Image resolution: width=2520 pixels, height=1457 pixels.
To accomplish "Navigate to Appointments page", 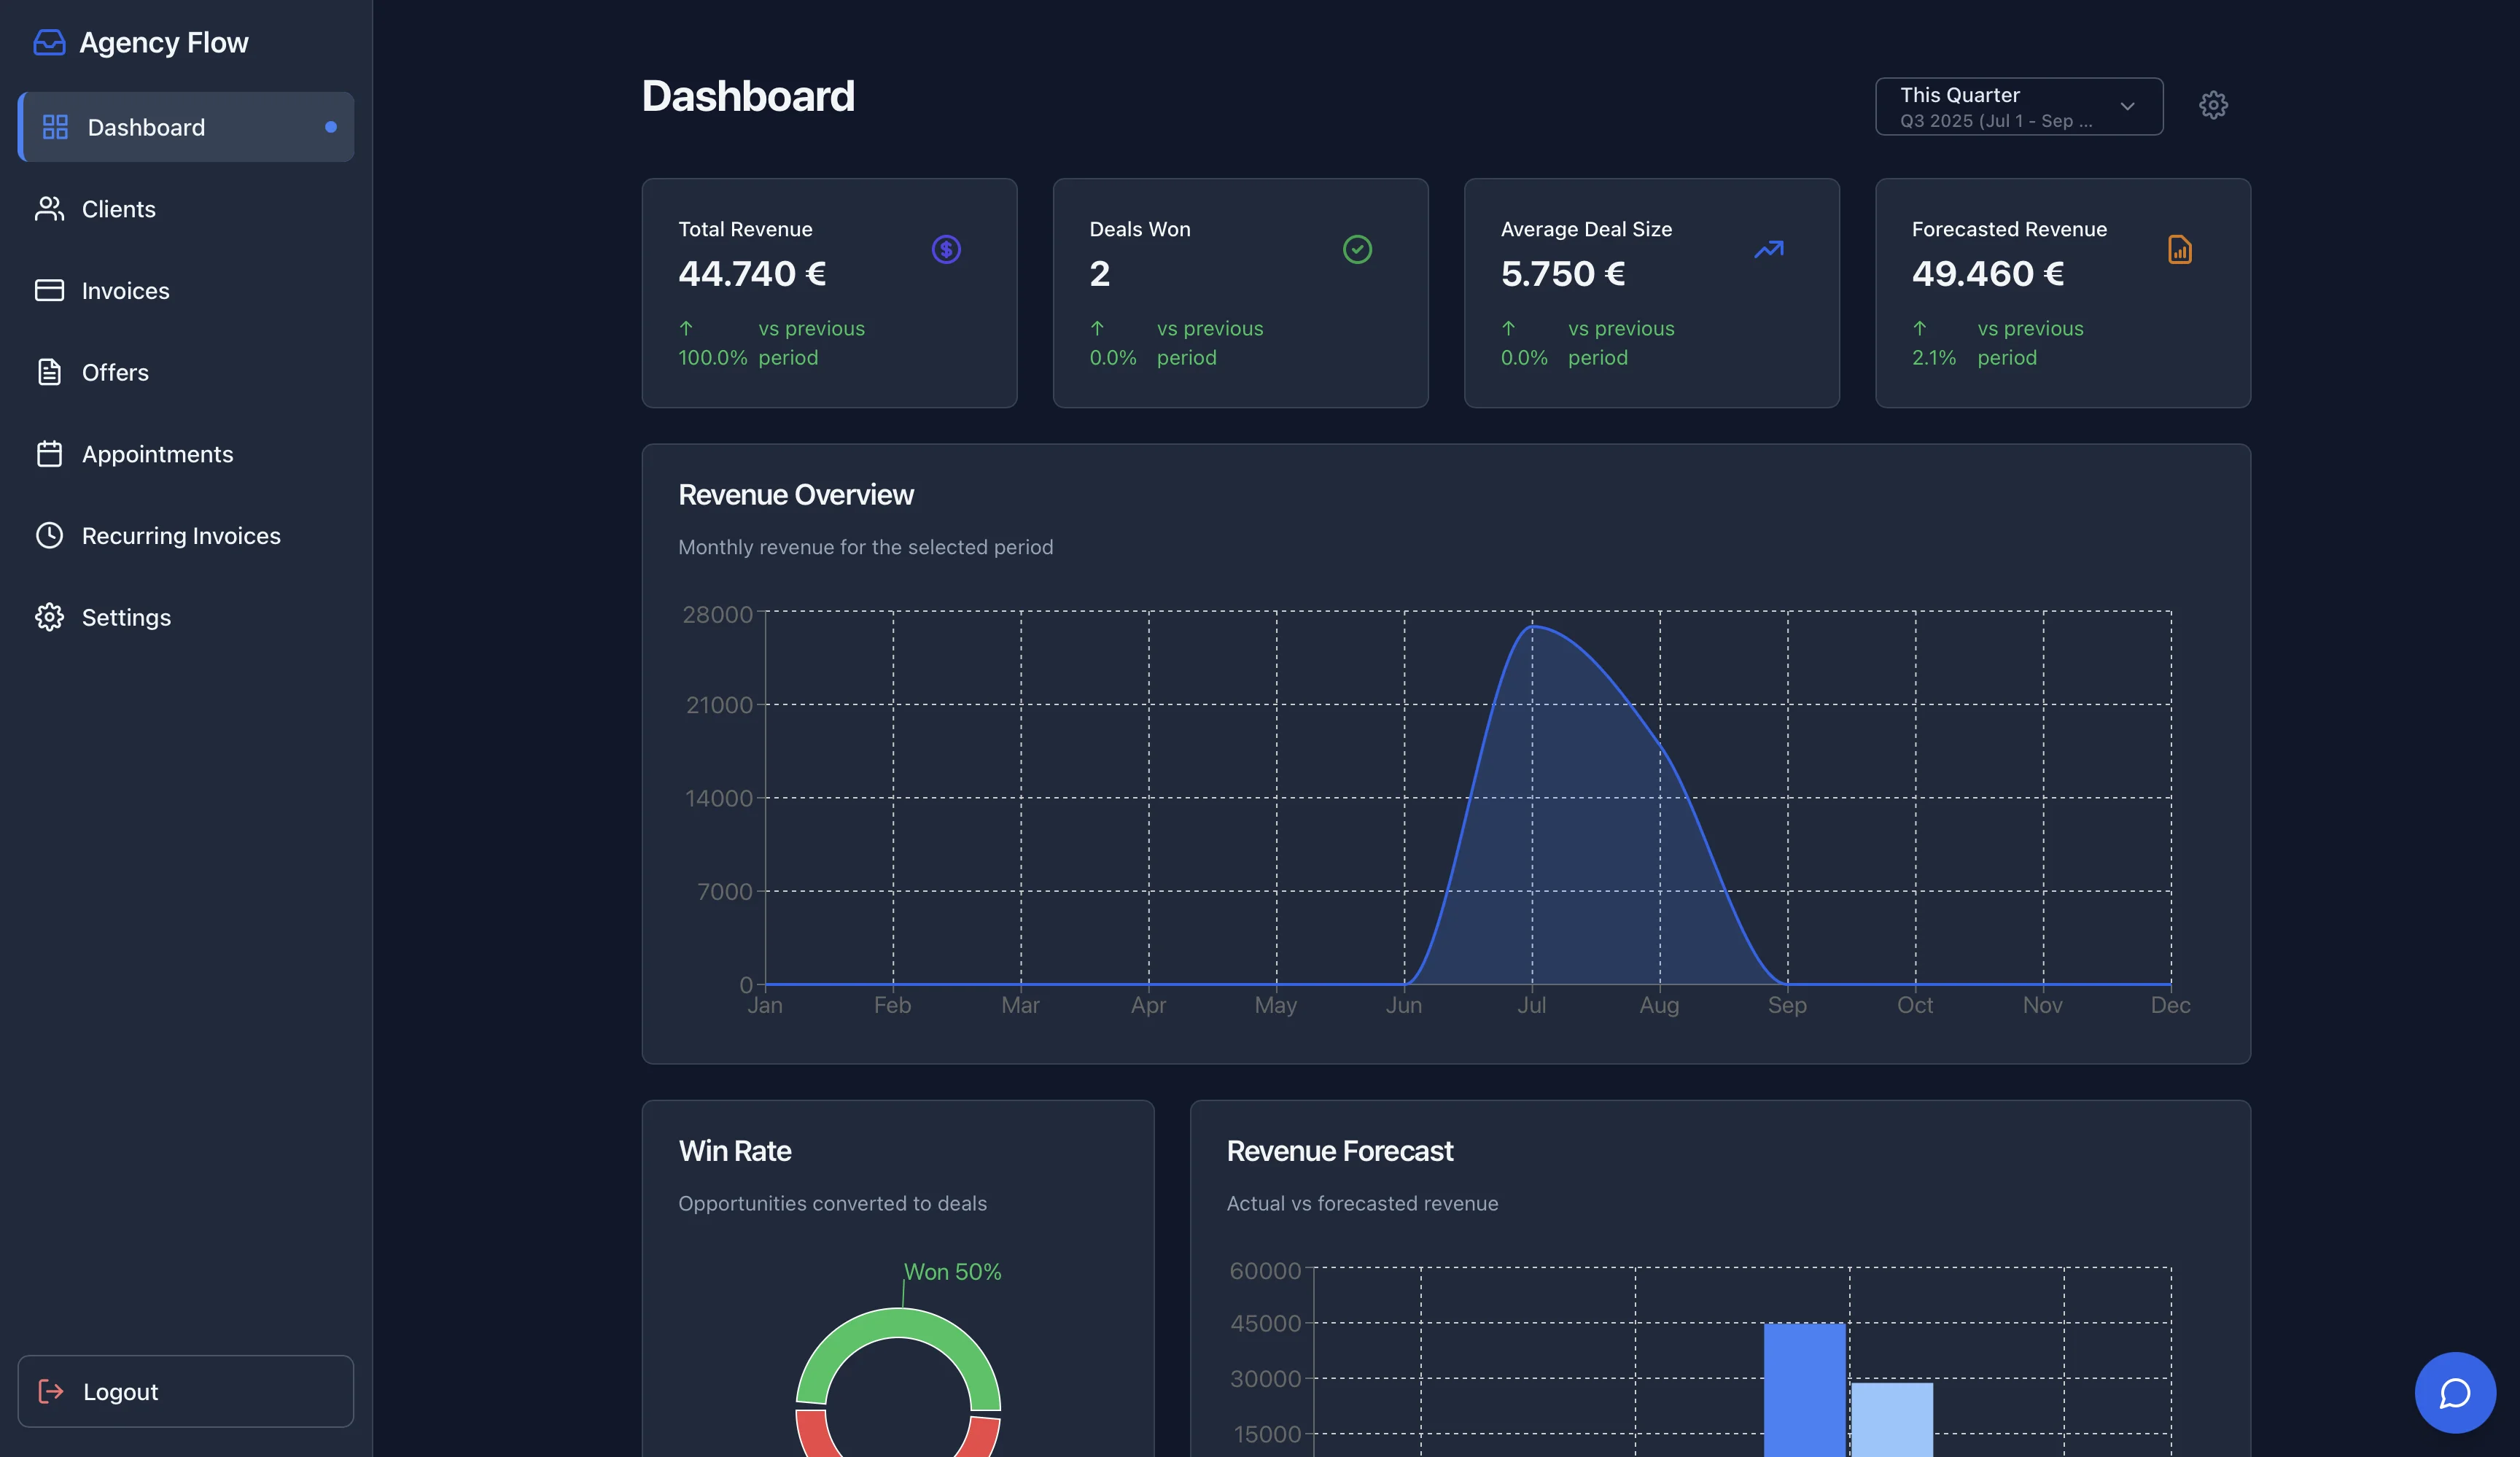I will (x=157, y=454).
